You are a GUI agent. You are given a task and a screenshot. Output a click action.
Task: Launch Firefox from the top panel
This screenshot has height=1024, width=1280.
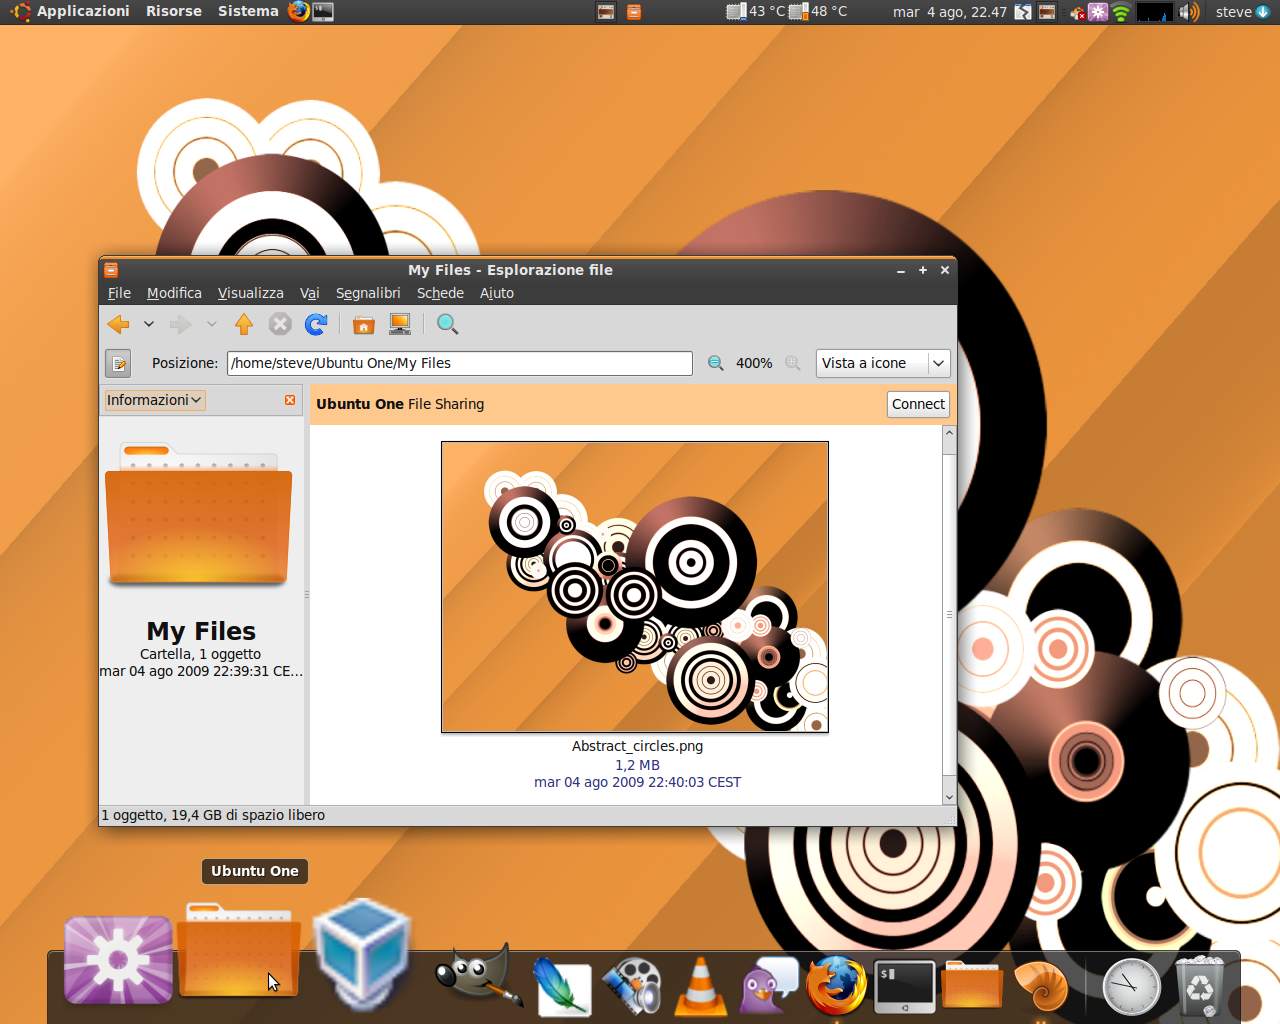pyautogui.click(x=298, y=11)
